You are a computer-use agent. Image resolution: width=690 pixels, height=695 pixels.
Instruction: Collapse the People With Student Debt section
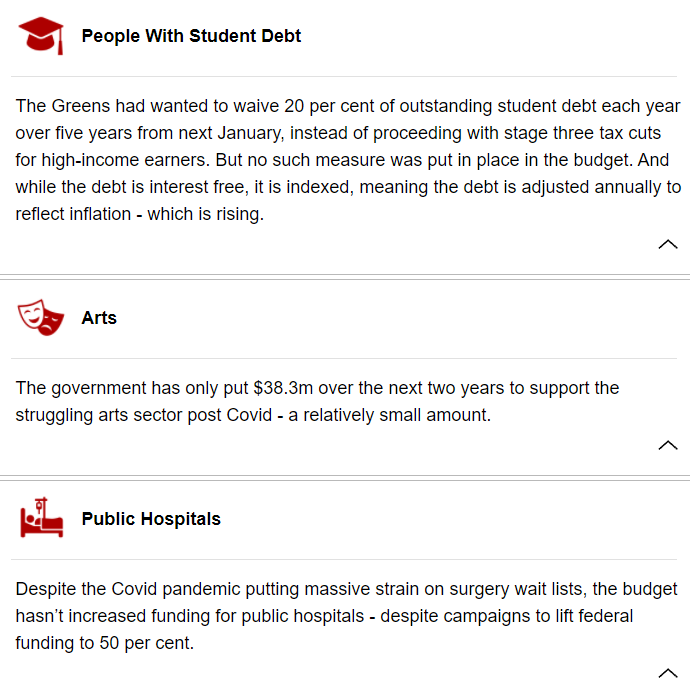click(668, 244)
